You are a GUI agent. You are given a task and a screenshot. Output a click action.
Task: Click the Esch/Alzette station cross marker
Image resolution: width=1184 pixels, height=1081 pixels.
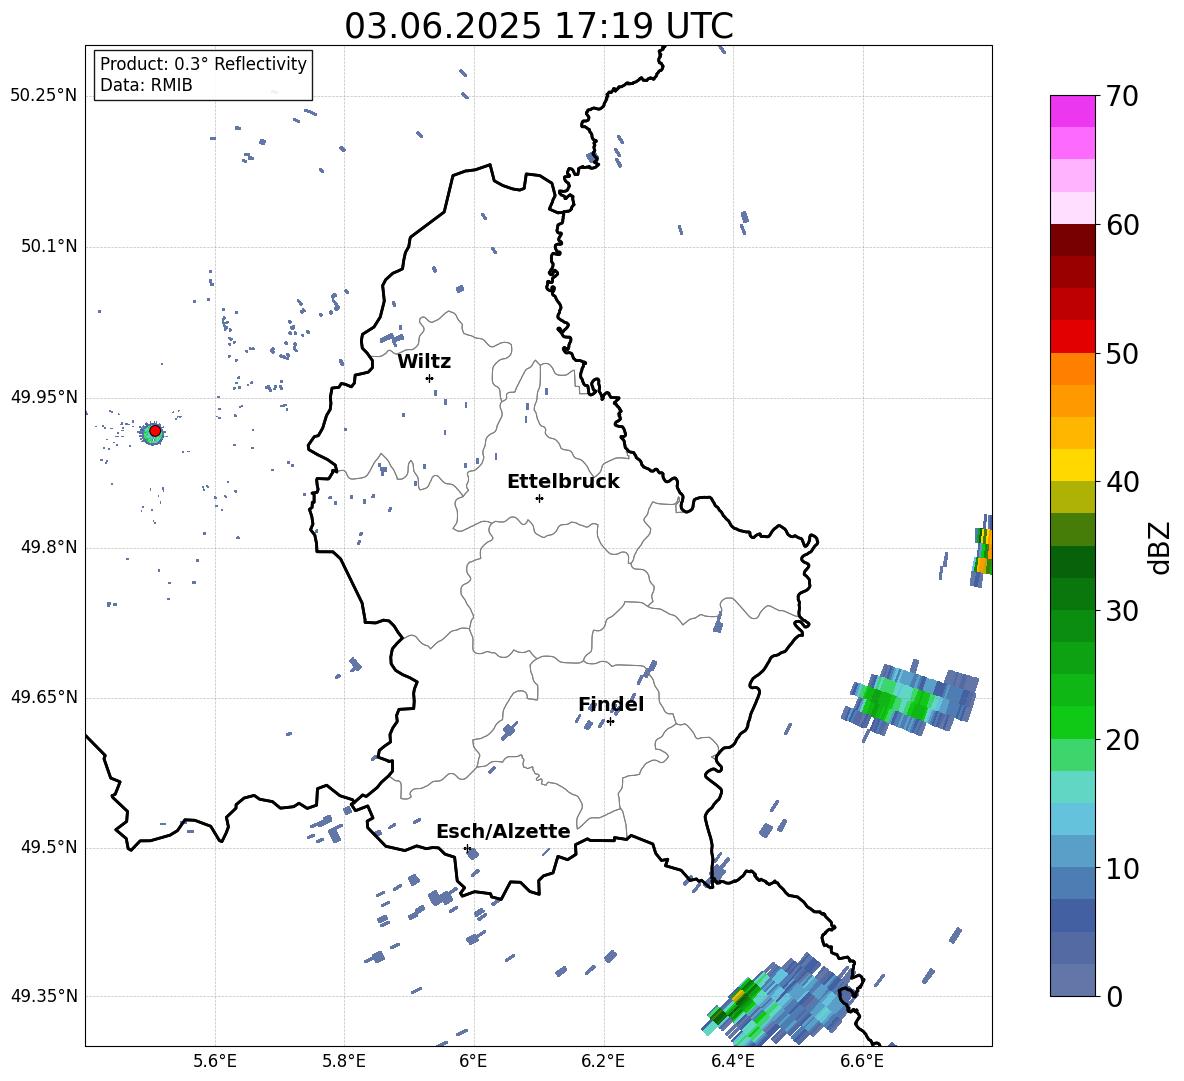(x=467, y=848)
